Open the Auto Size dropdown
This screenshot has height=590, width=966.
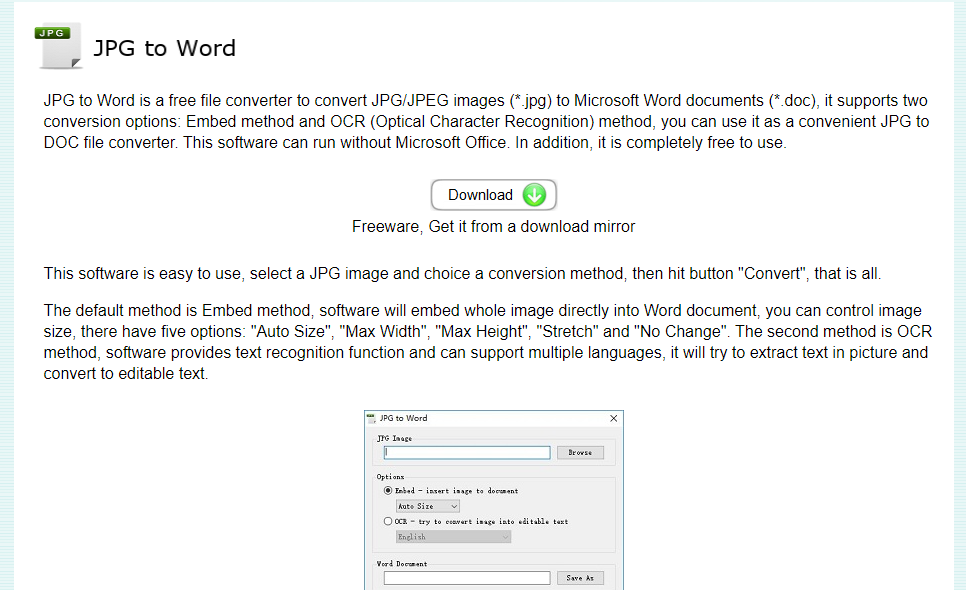click(x=426, y=505)
